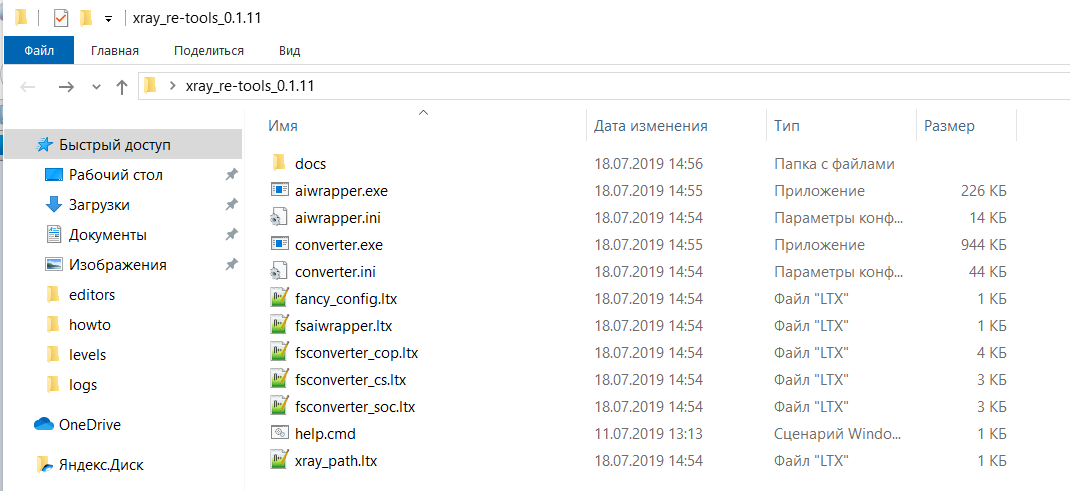
Task: Click the 226 КБ size cell
Action: pyautogui.click(x=983, y=191)
